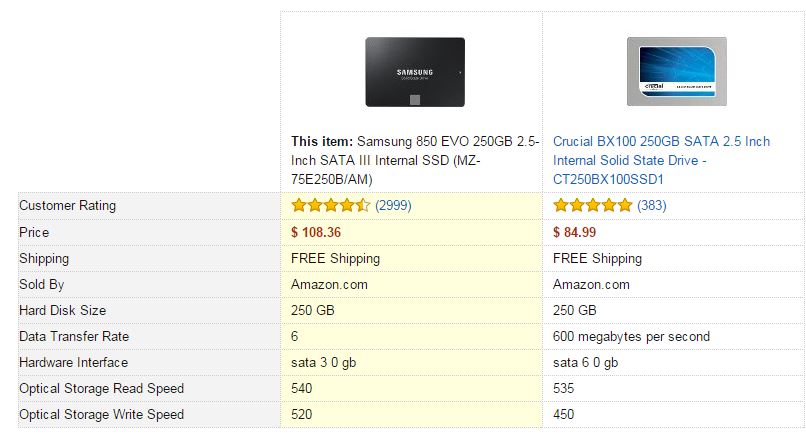
Task: Click the Samsung 850 EVO product image
Action: (x=415, y=72)
